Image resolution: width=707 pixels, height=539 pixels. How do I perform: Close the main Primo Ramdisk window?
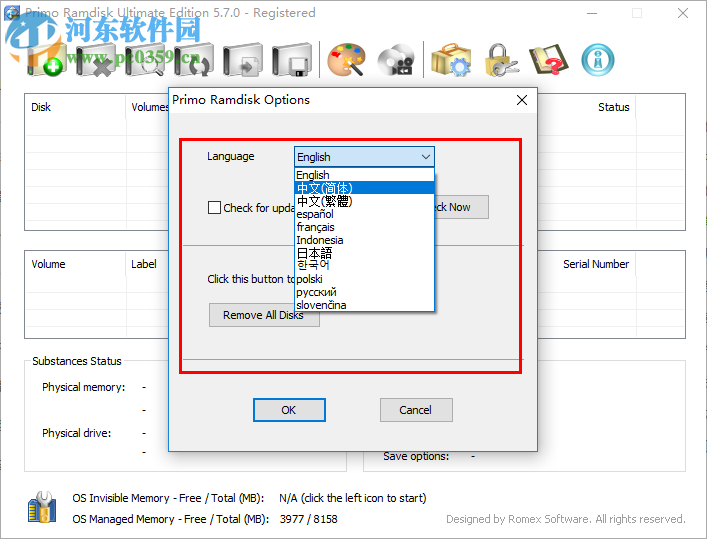(x=683, y=13)
